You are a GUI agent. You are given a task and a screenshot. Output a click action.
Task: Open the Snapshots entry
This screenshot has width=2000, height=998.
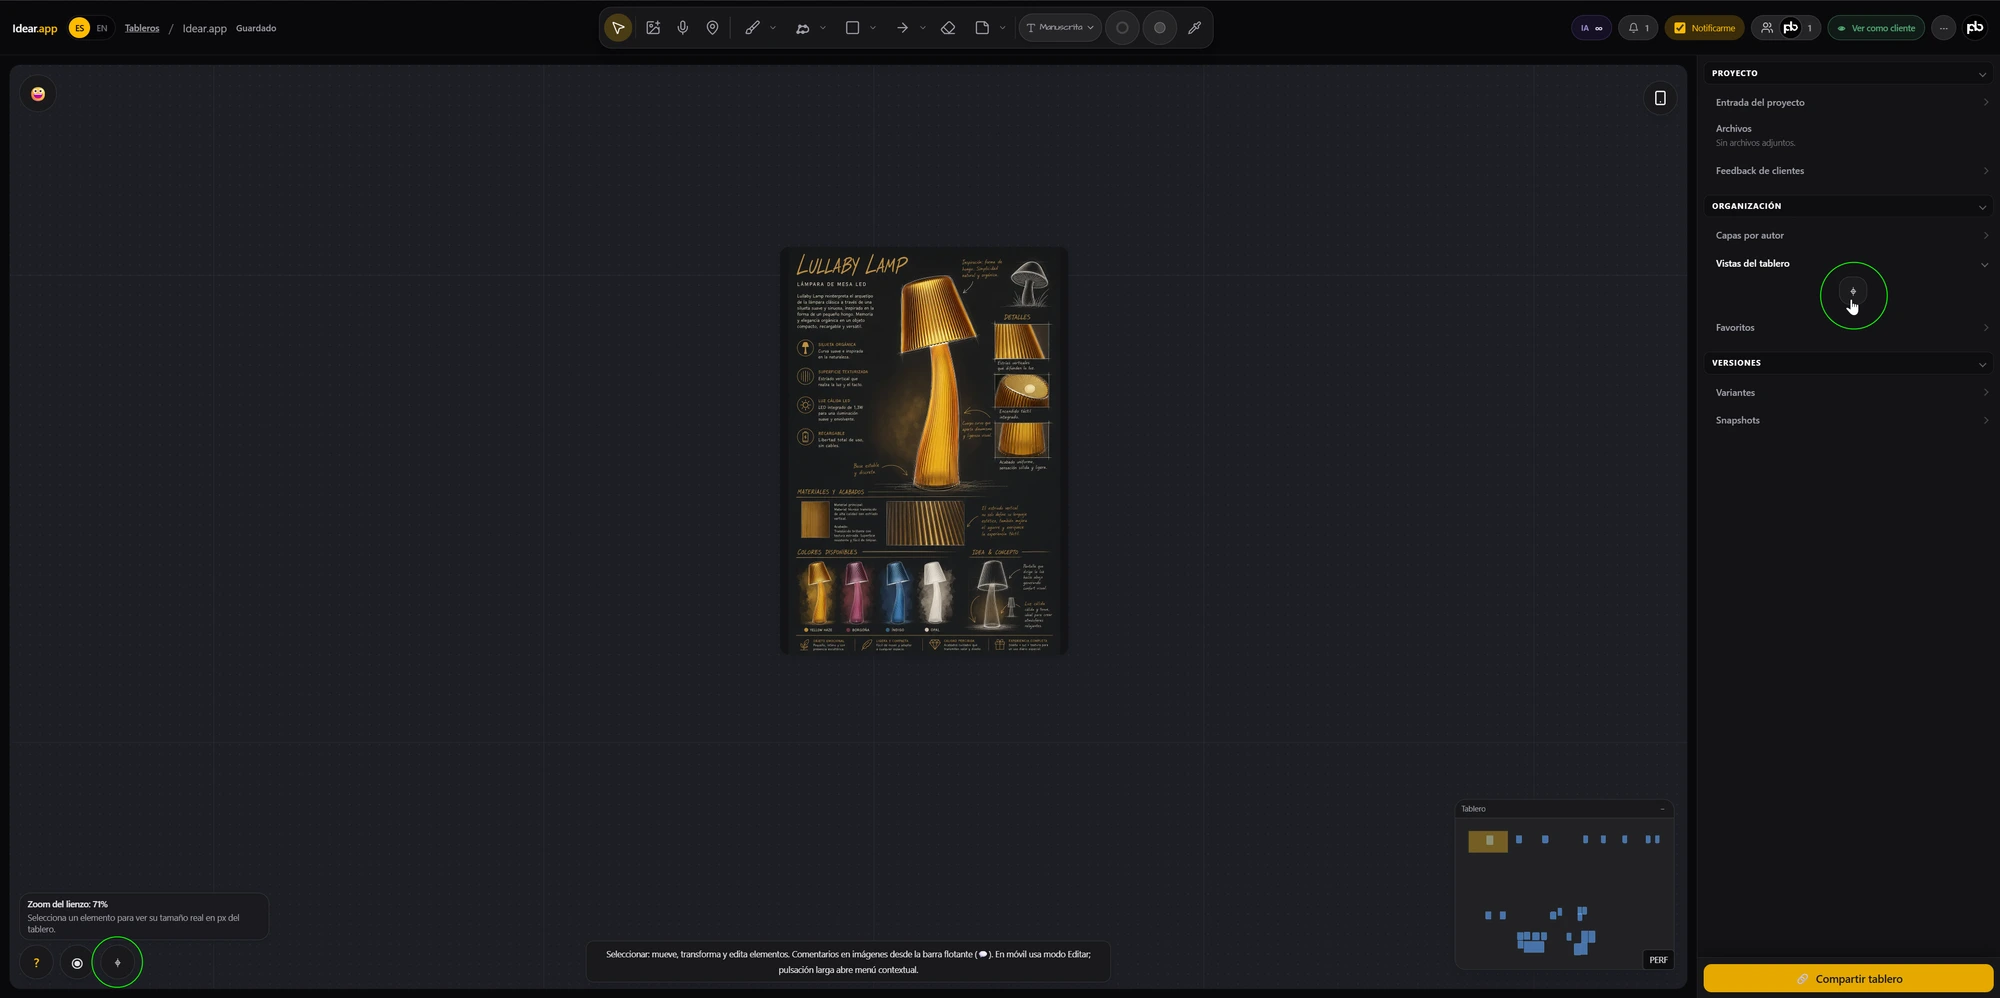click(1850, 420)
